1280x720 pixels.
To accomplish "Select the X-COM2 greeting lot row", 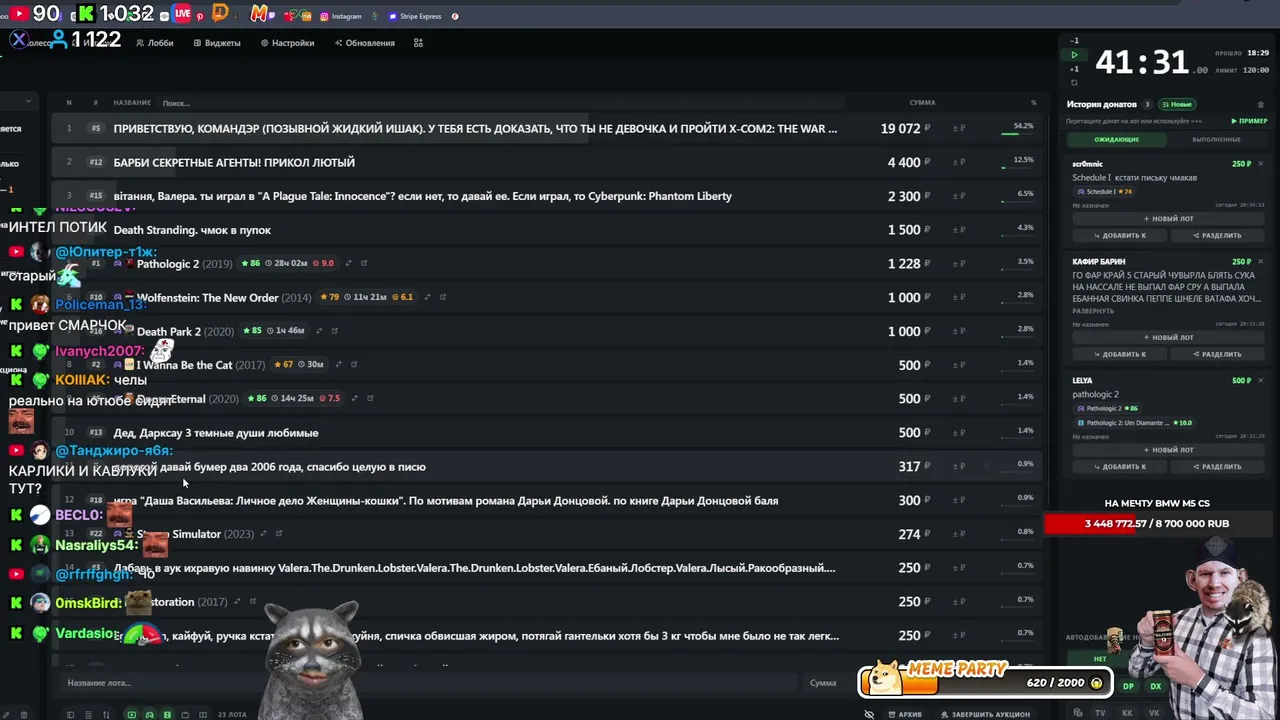I will [545, 128].
